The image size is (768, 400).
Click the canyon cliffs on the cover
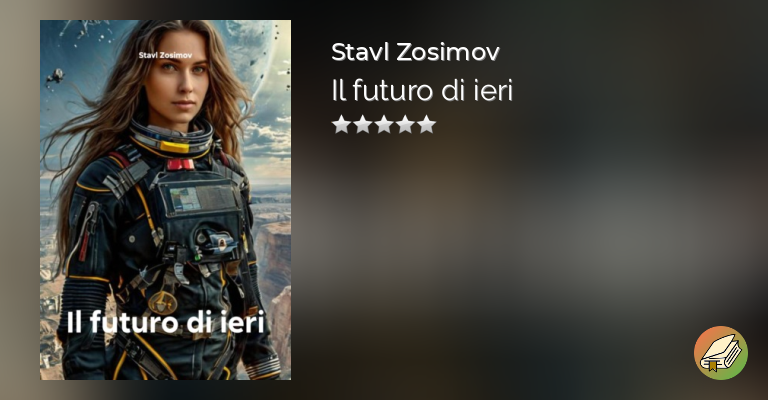pyautogui.click(x=272, y=274)
